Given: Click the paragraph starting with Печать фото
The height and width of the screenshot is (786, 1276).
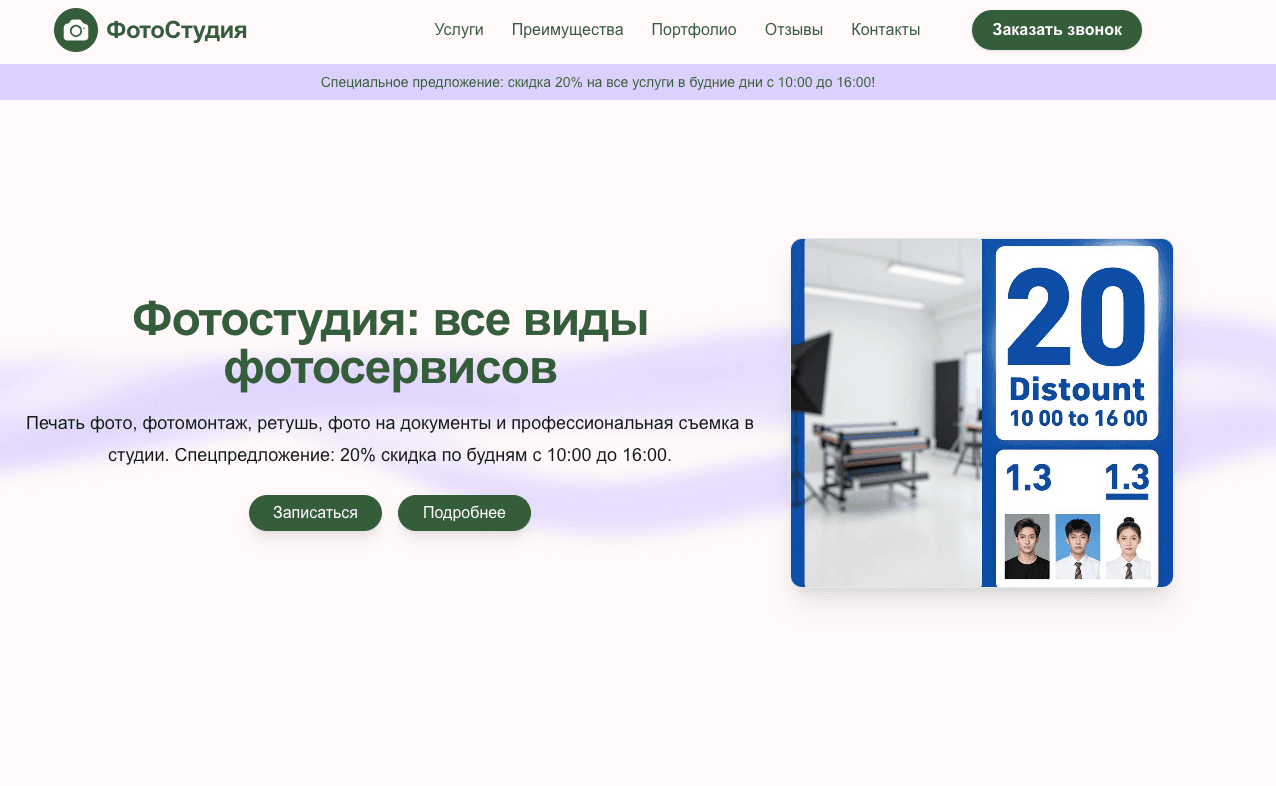Looking at the screenshot, I should (390, 439).
